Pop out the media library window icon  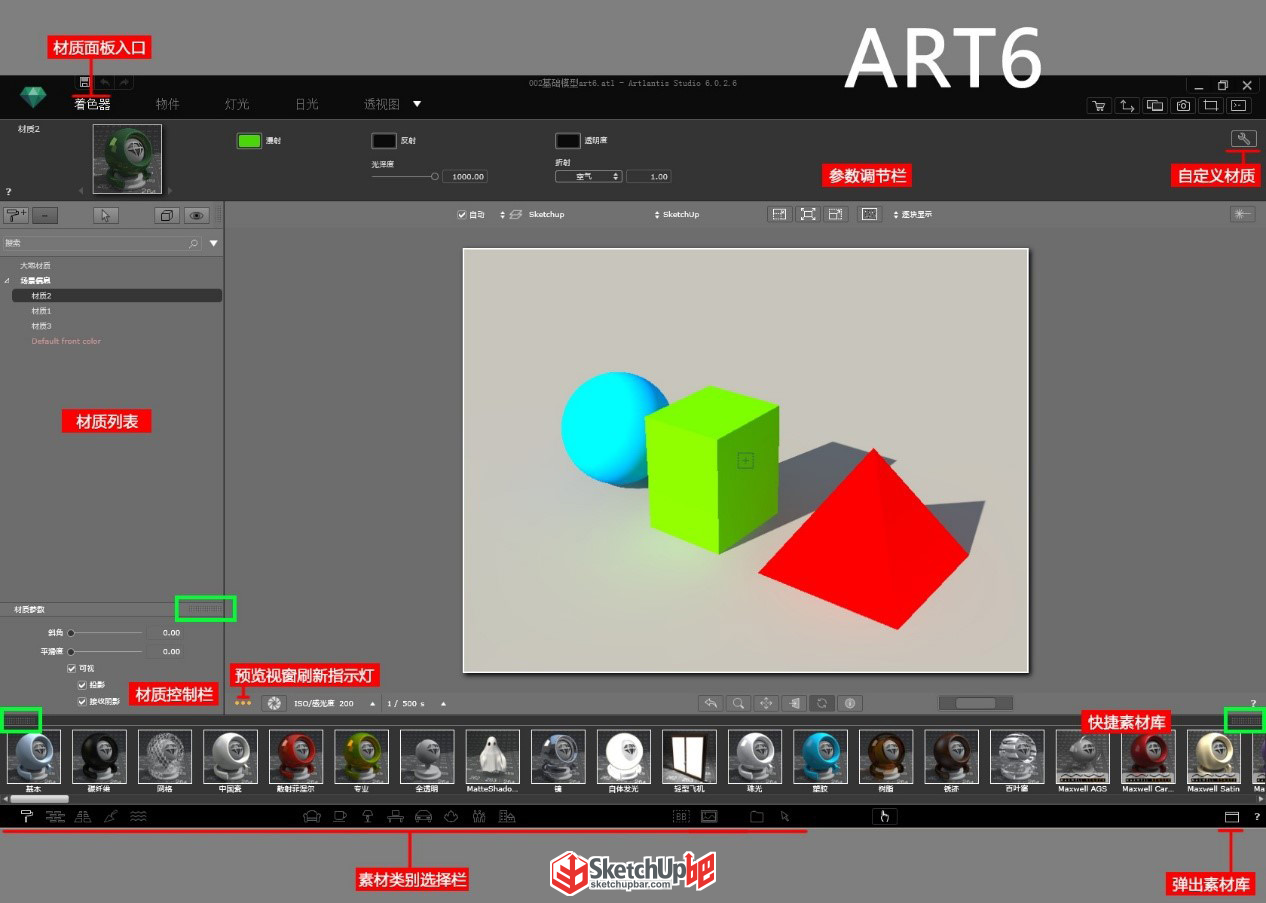[1232, 817]
